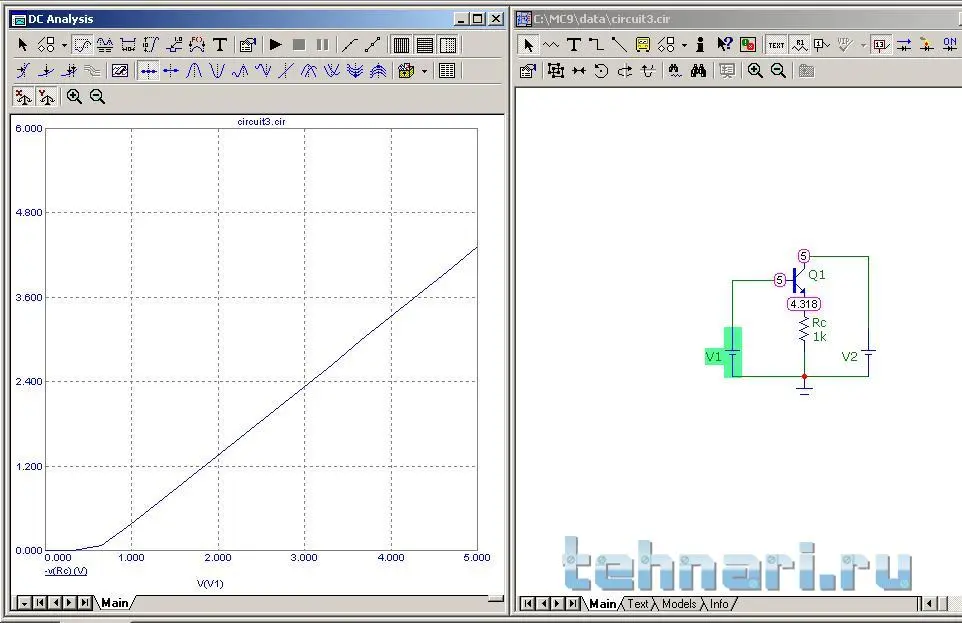The width and height of the screenshot is (962, 623).
Task: Zoom out on the DC Analysis plot
Action: (97, 97)
